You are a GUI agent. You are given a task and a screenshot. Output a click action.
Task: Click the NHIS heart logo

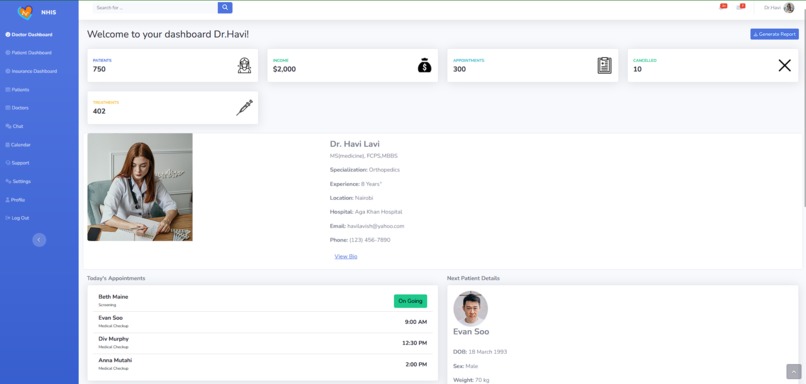[x=24, y=12]
